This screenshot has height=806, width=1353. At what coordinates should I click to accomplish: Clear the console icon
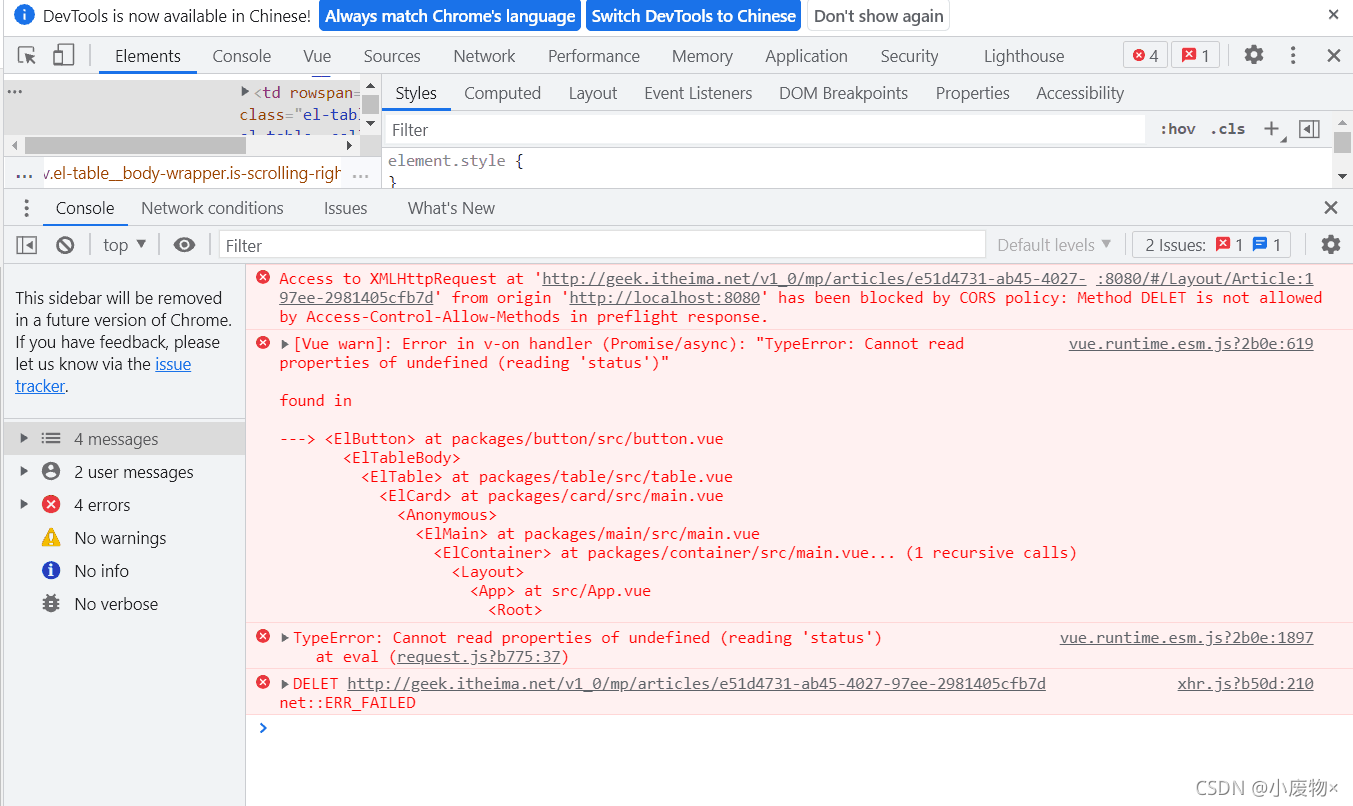[65, 245]
